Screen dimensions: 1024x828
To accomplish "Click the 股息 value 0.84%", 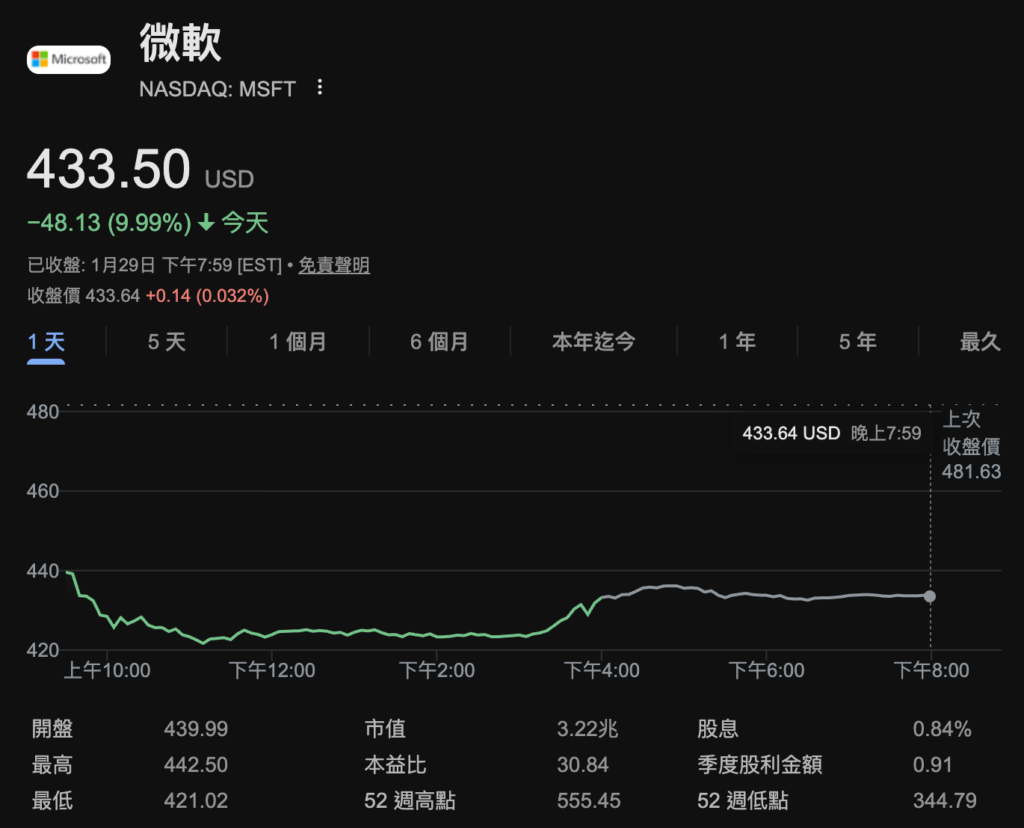I will point(942,729).
